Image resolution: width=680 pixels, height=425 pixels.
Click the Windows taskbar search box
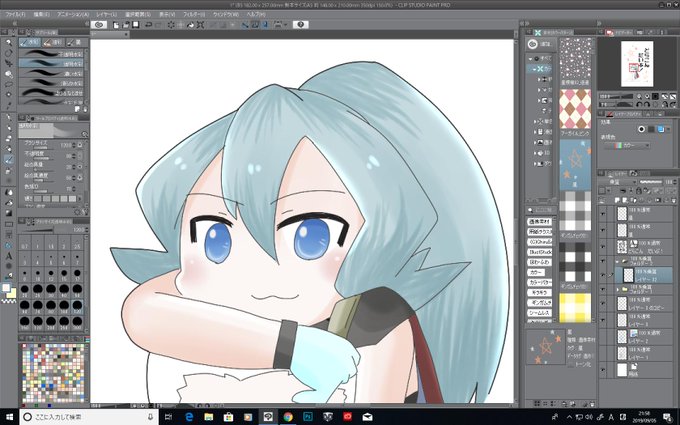89,417
